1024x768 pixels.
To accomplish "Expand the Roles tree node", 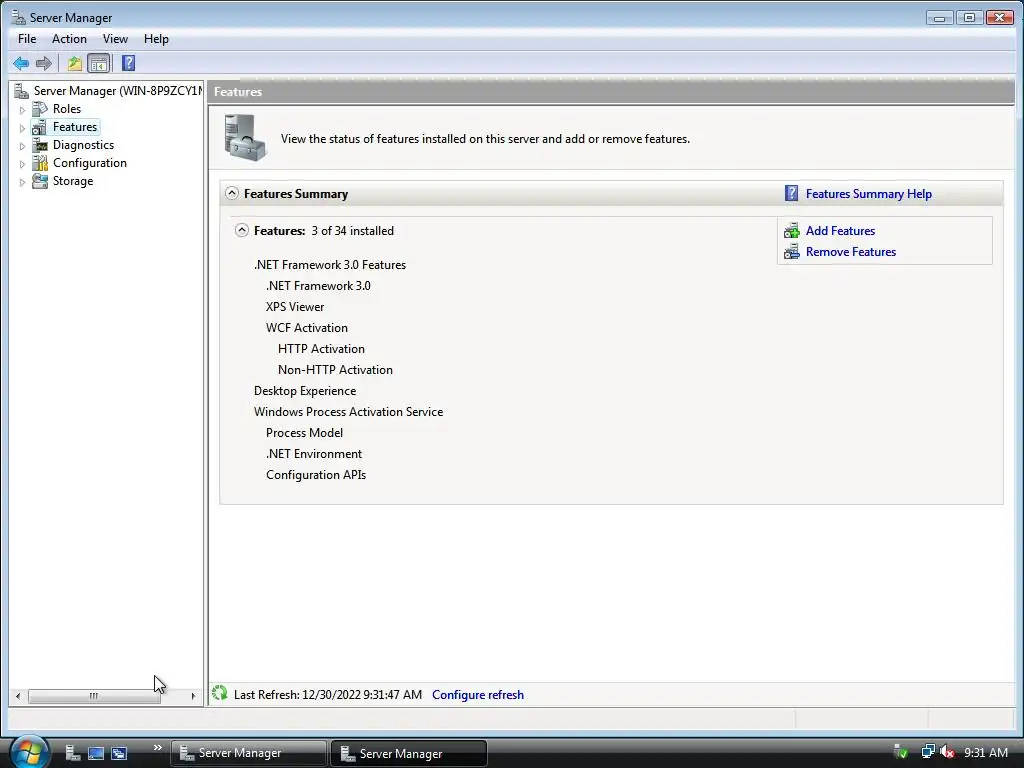I will (x=22, y=110).
